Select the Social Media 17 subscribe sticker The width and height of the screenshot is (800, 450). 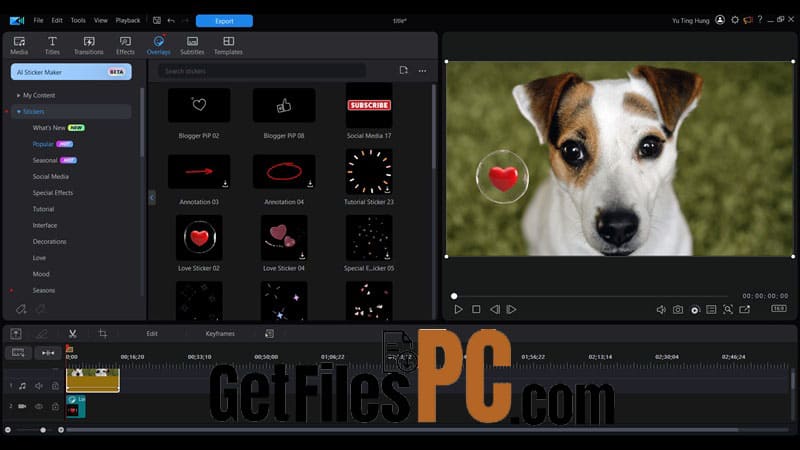point(369,105)
